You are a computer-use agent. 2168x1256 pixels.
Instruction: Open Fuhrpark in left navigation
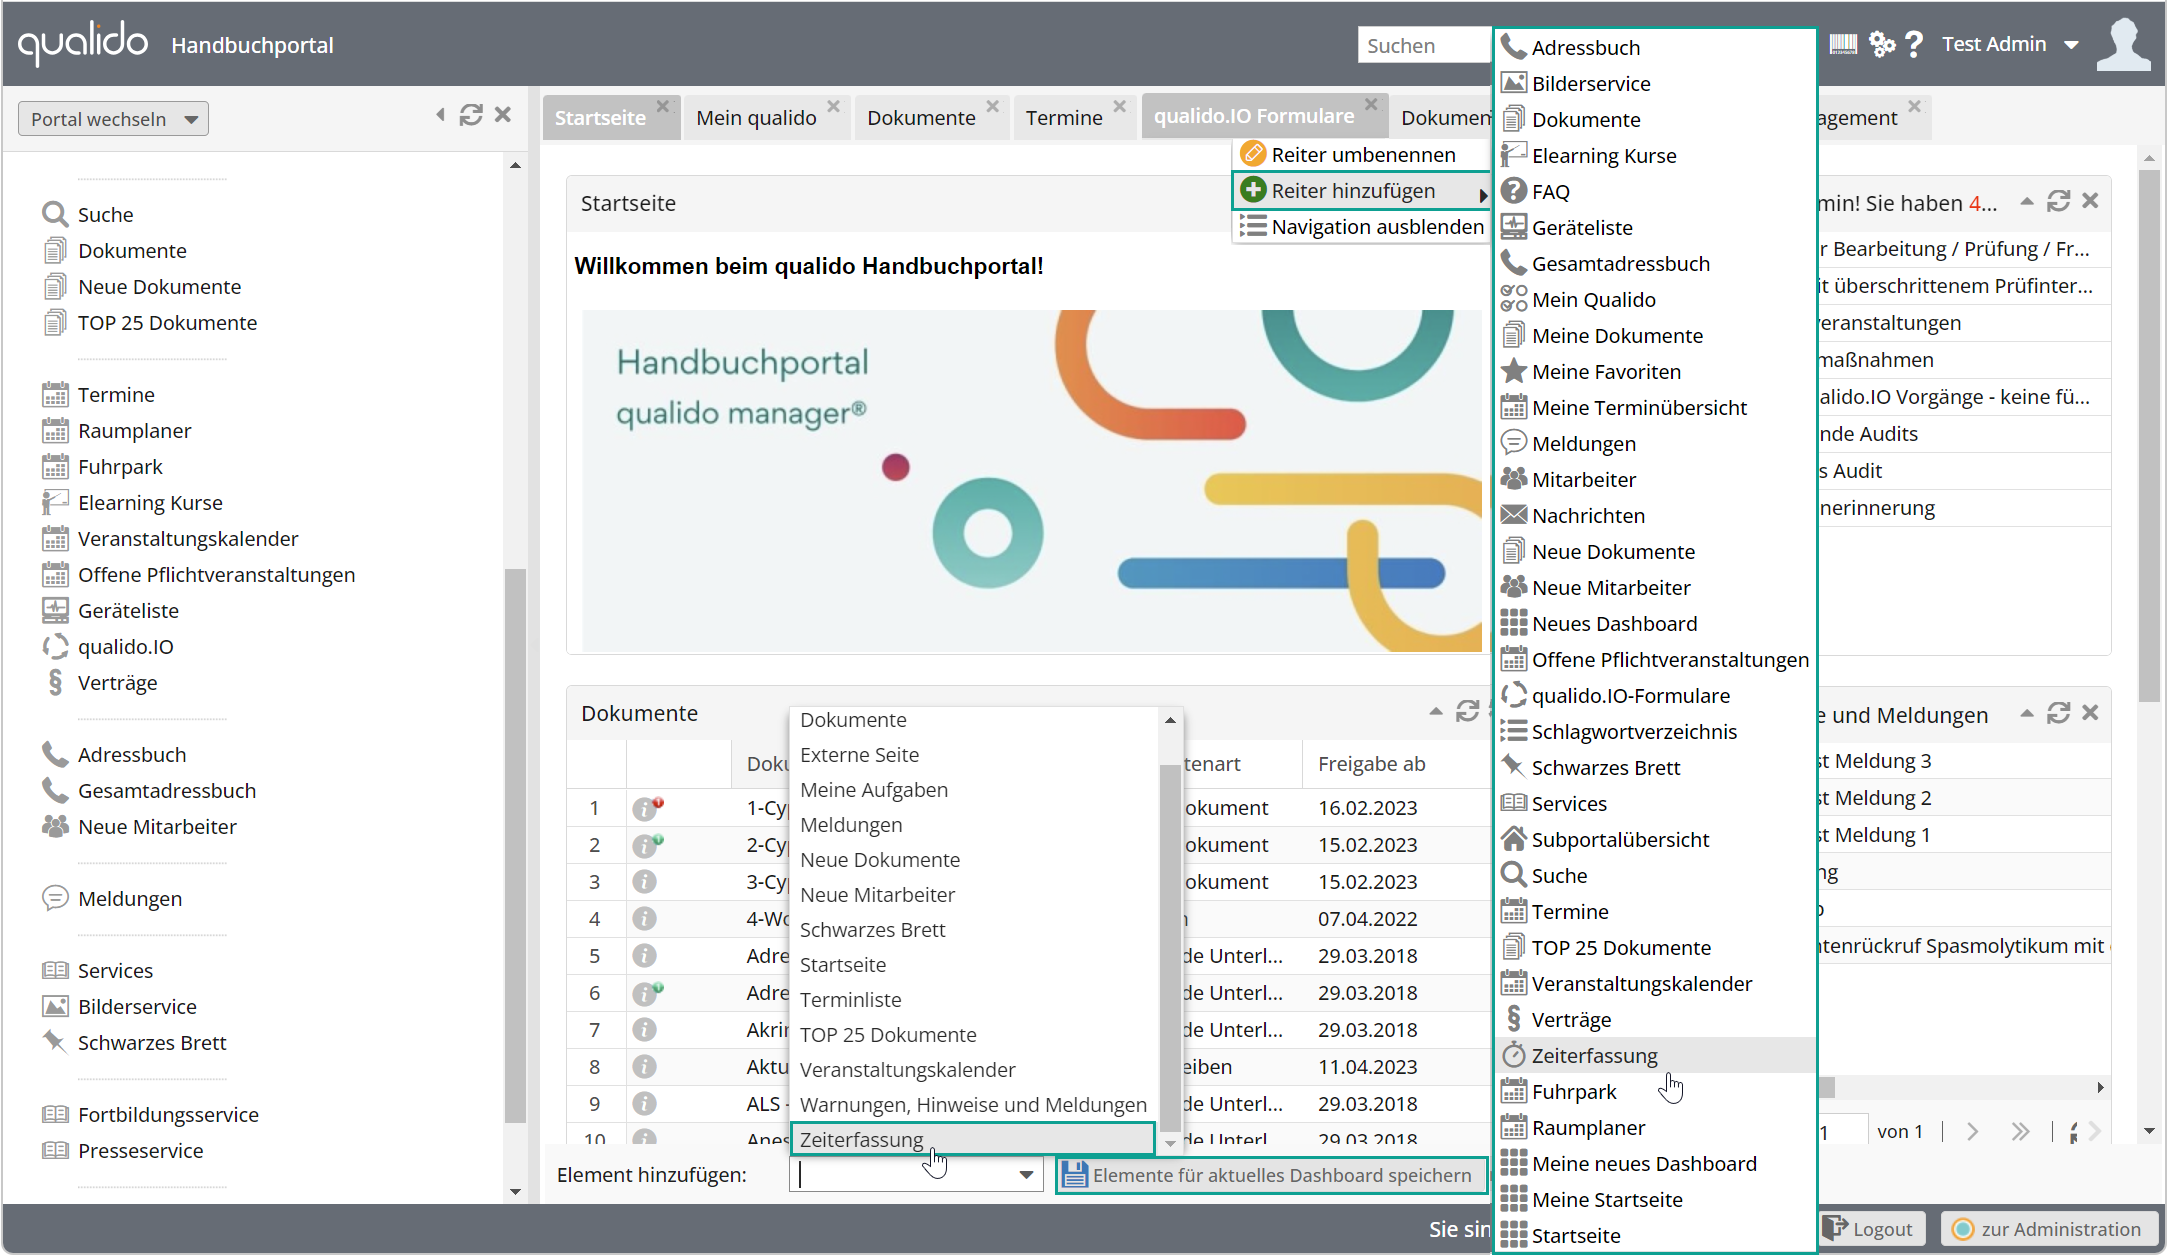(120, 466)
